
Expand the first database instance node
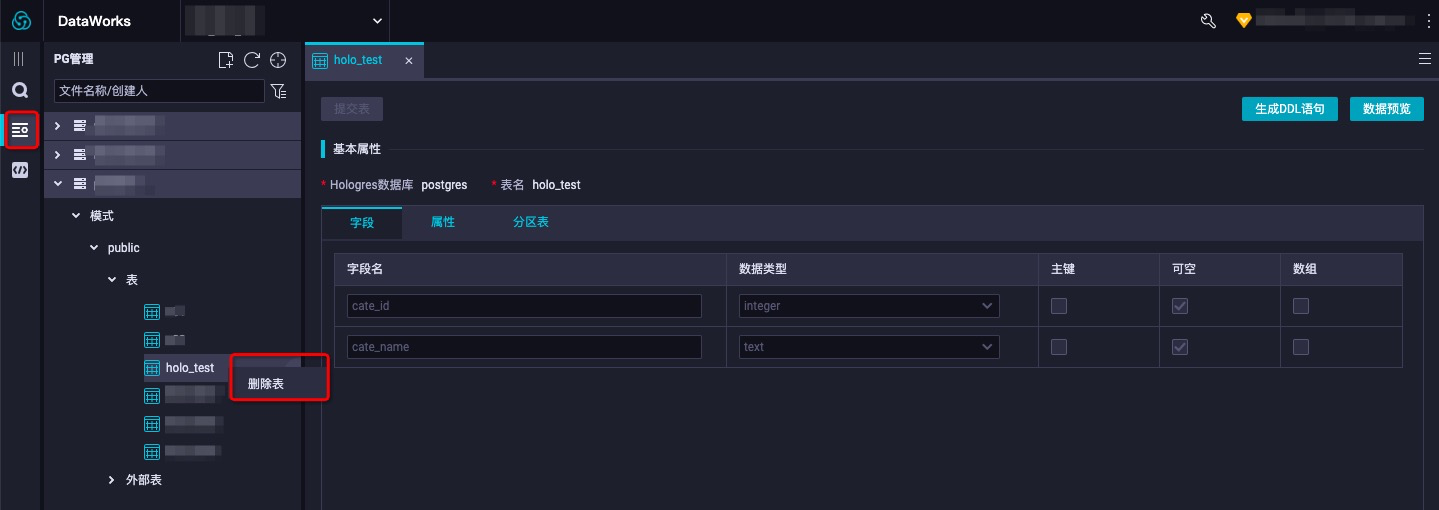pos(58,126)
